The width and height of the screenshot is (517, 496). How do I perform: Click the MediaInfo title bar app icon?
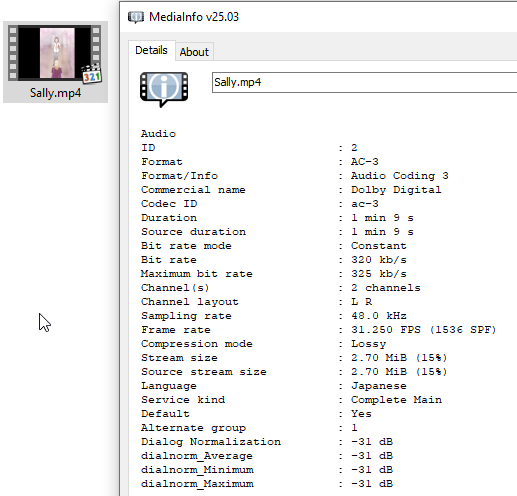pyautogui.click(x=136, y=17)
